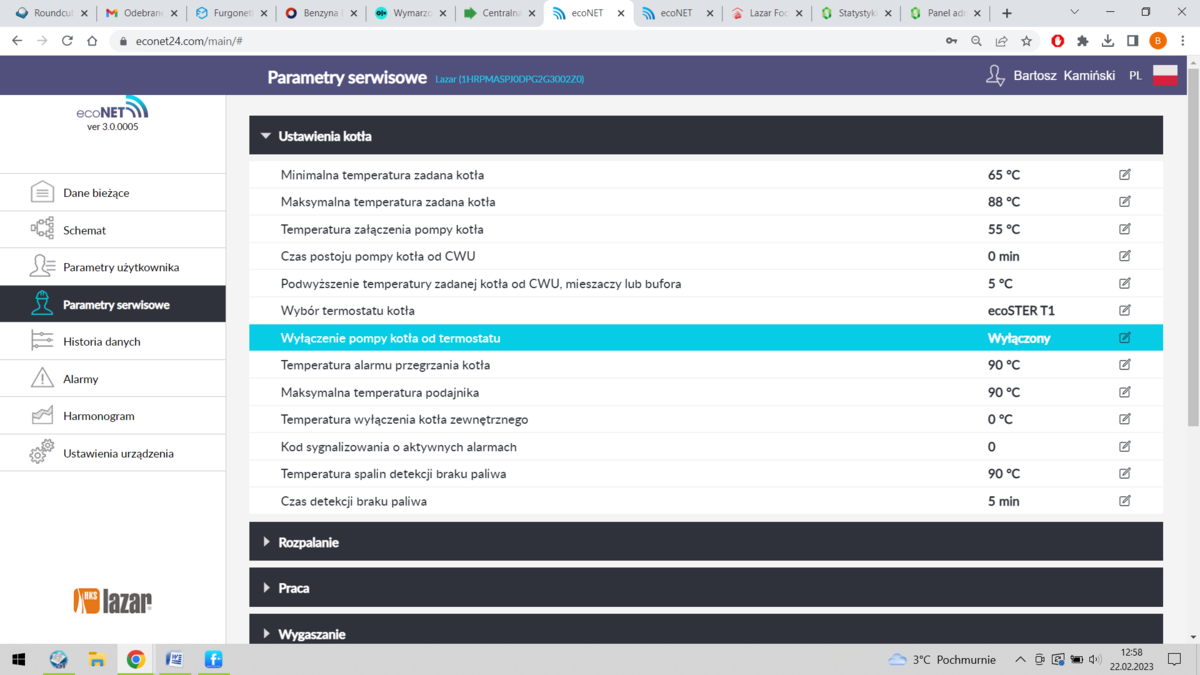Image resolution: width=1200 pixels, height=675 pixels.
Task: Edit Wyłączenie pompy kotła od termostatu toggle
Action: (x=1125, y=338)
